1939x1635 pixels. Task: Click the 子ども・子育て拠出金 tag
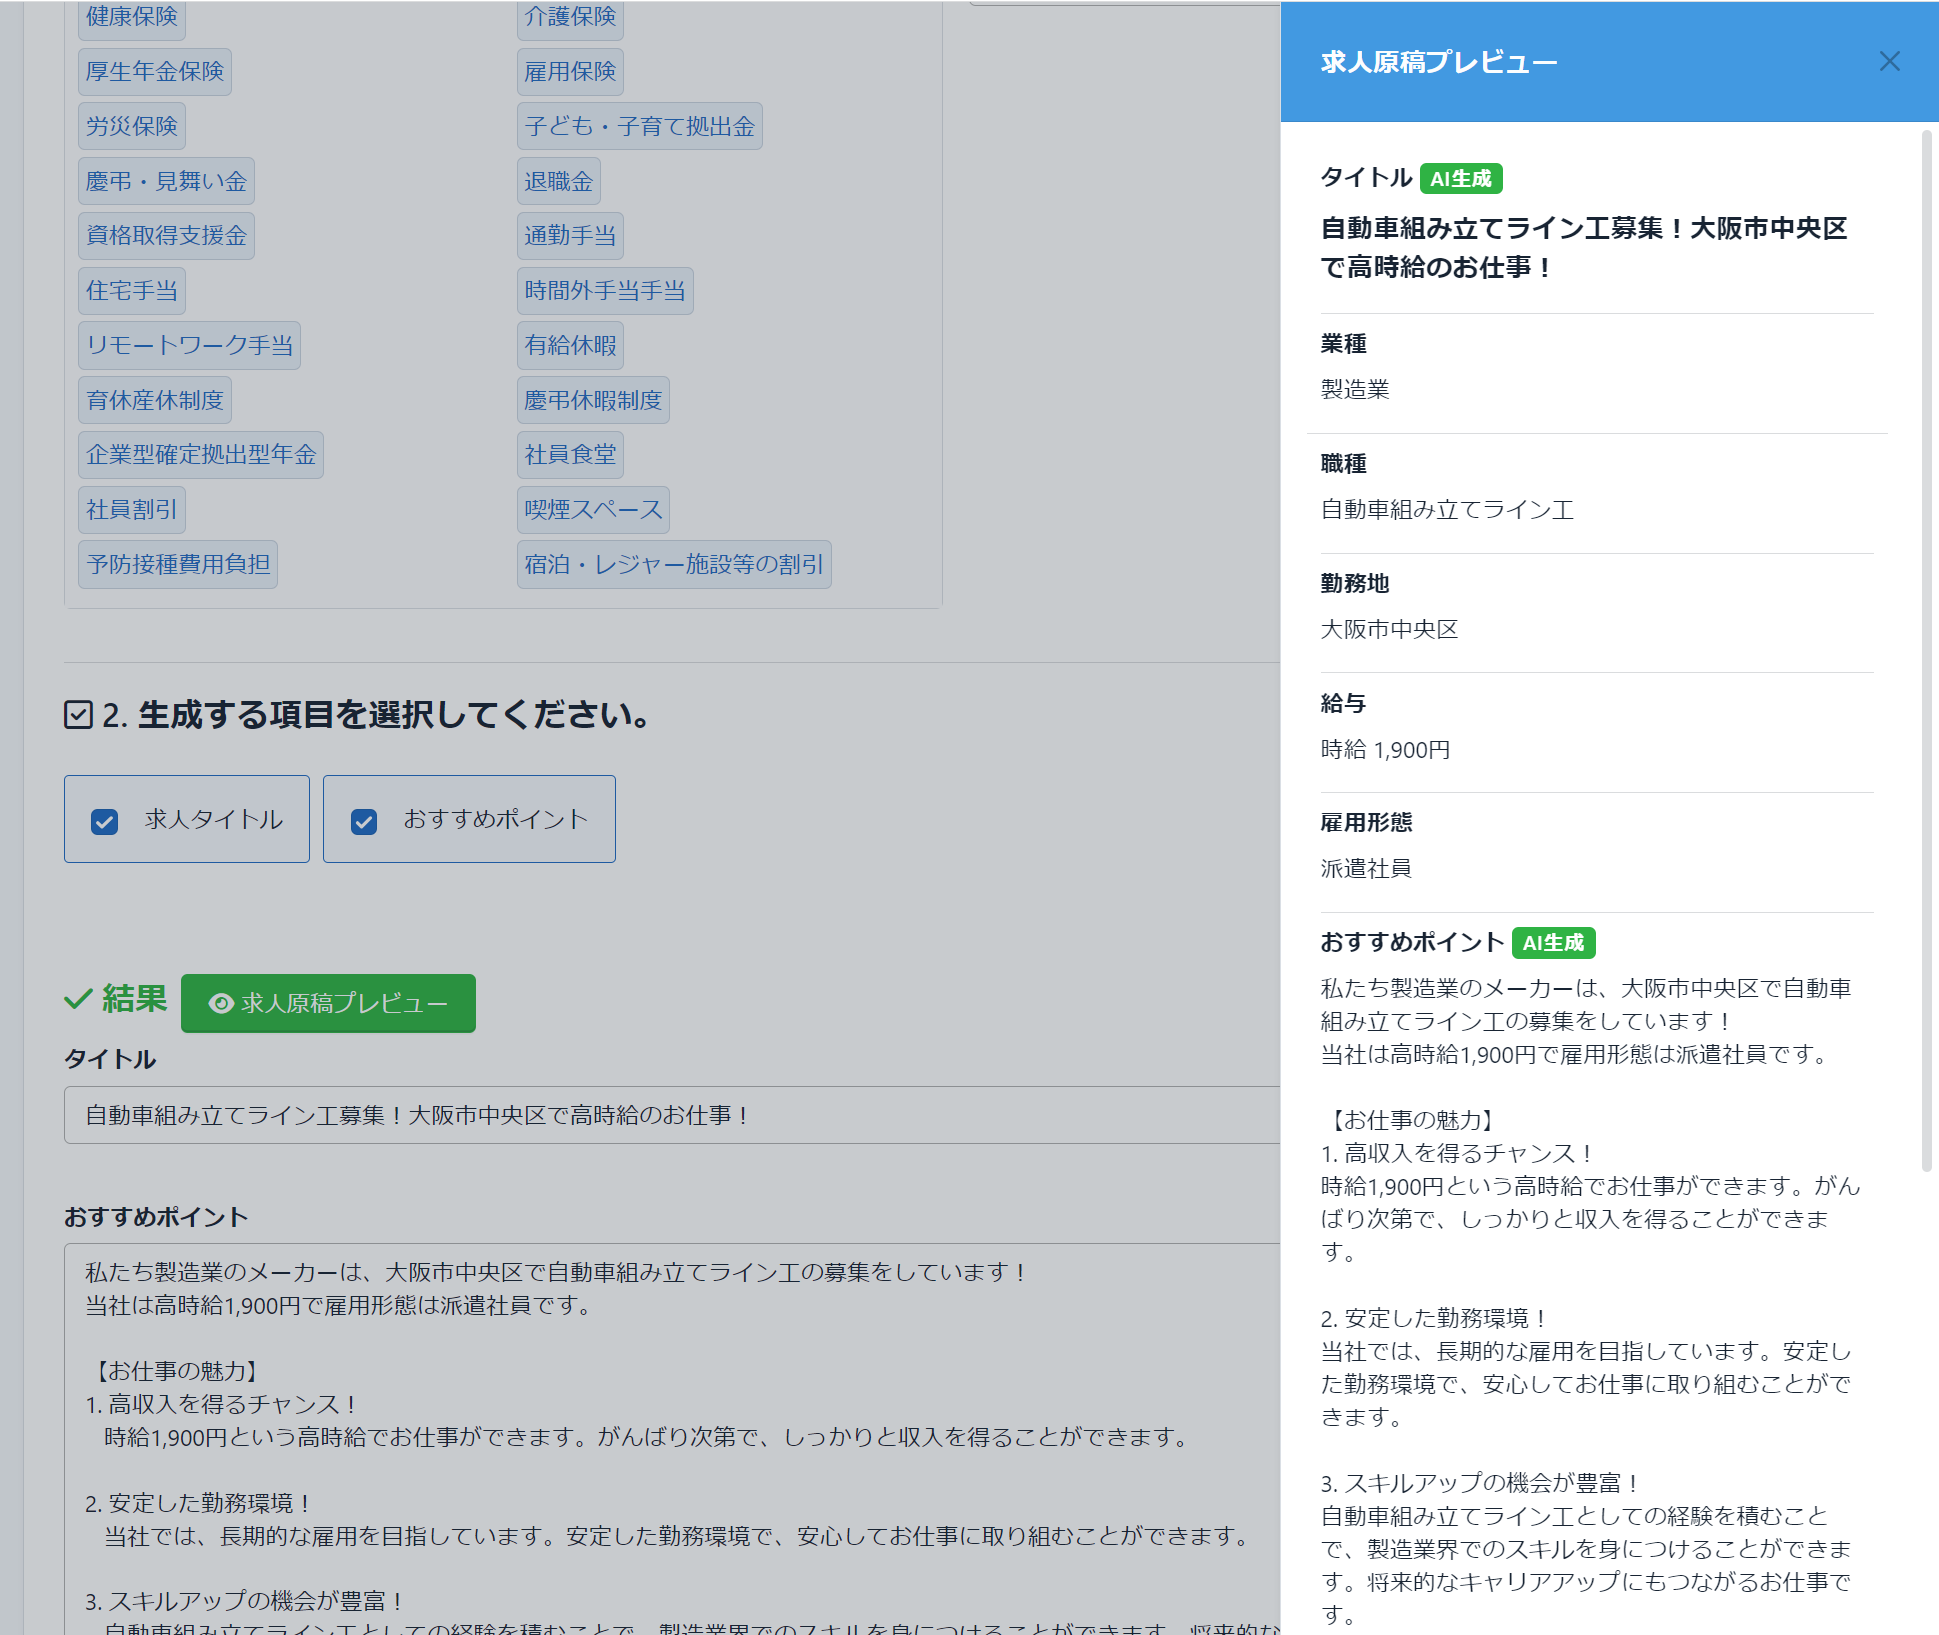(639, 127)
